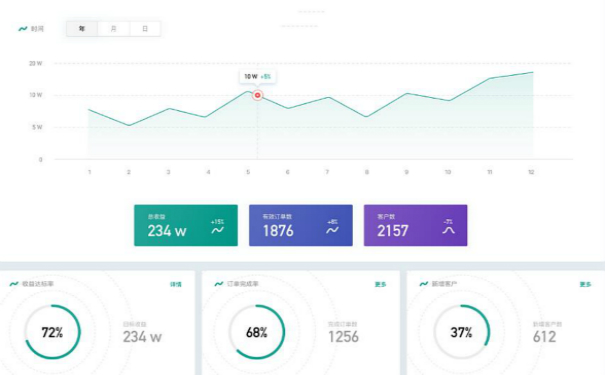
Task: Click the peak curve icon on '2157' card
Action: tap(448, 230)
